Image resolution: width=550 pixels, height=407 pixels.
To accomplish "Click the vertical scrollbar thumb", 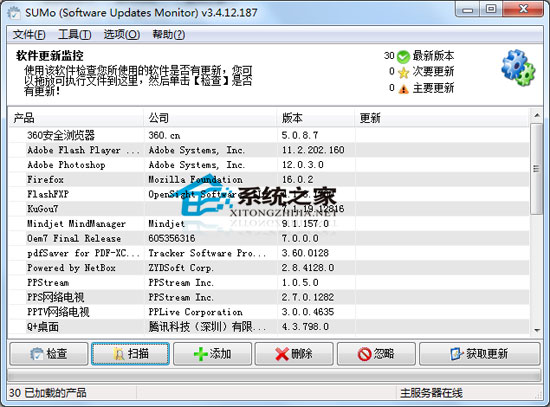I will (537, 169).
